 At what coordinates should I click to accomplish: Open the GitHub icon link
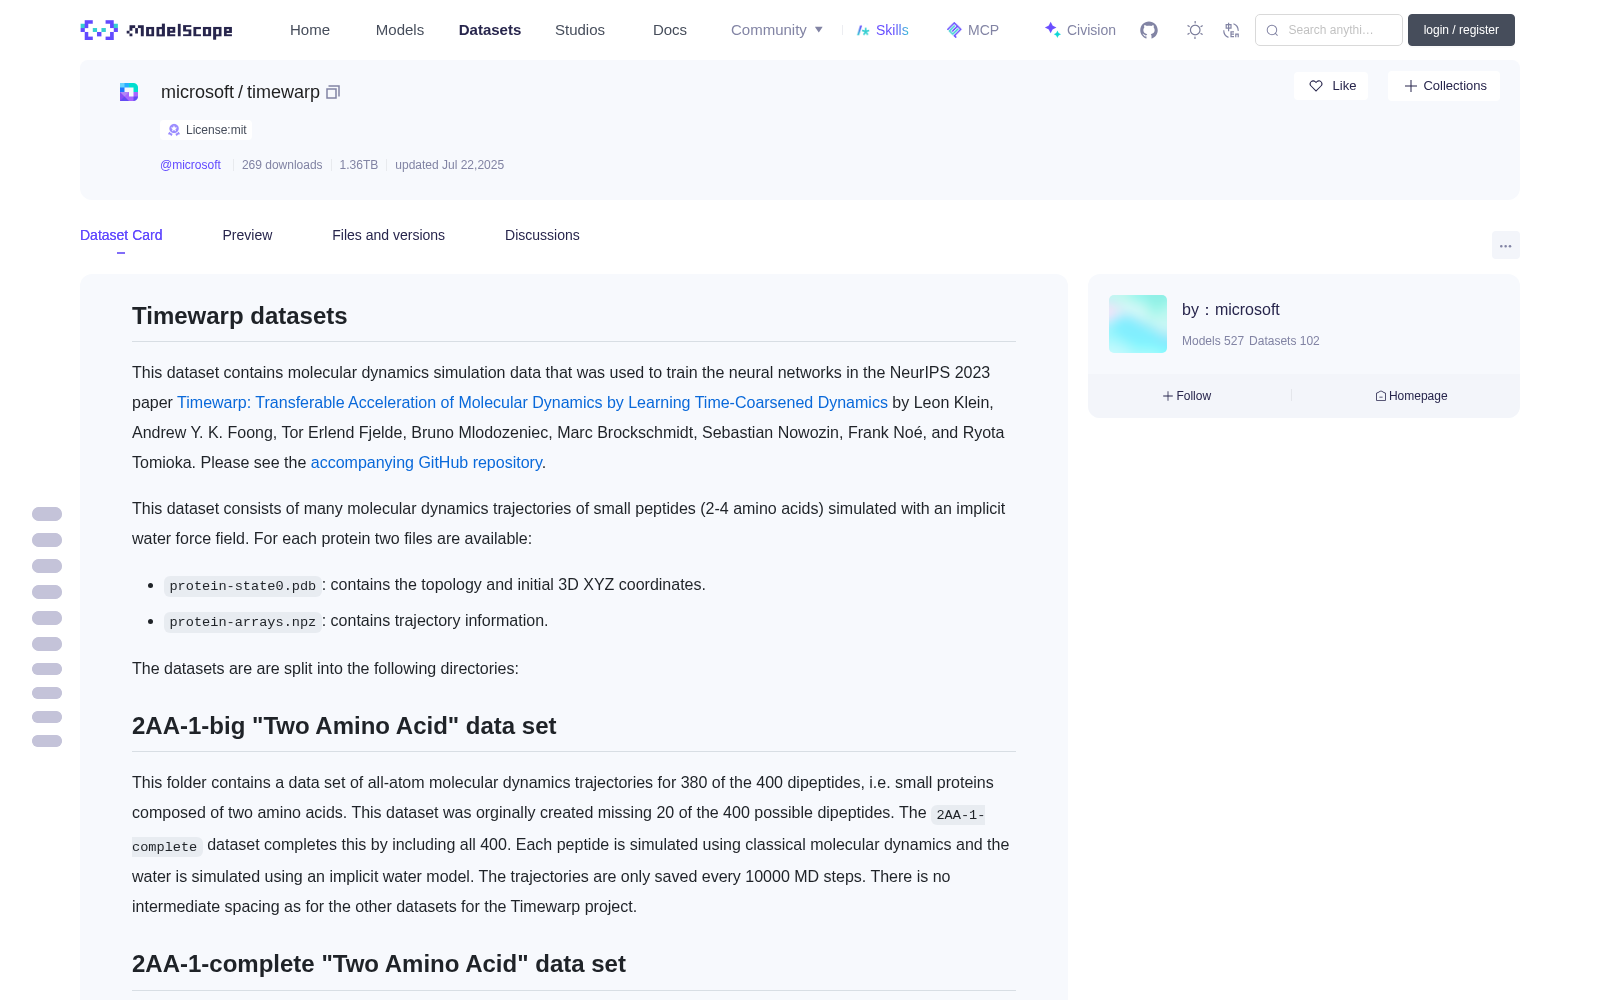(x=1149, y=30)
